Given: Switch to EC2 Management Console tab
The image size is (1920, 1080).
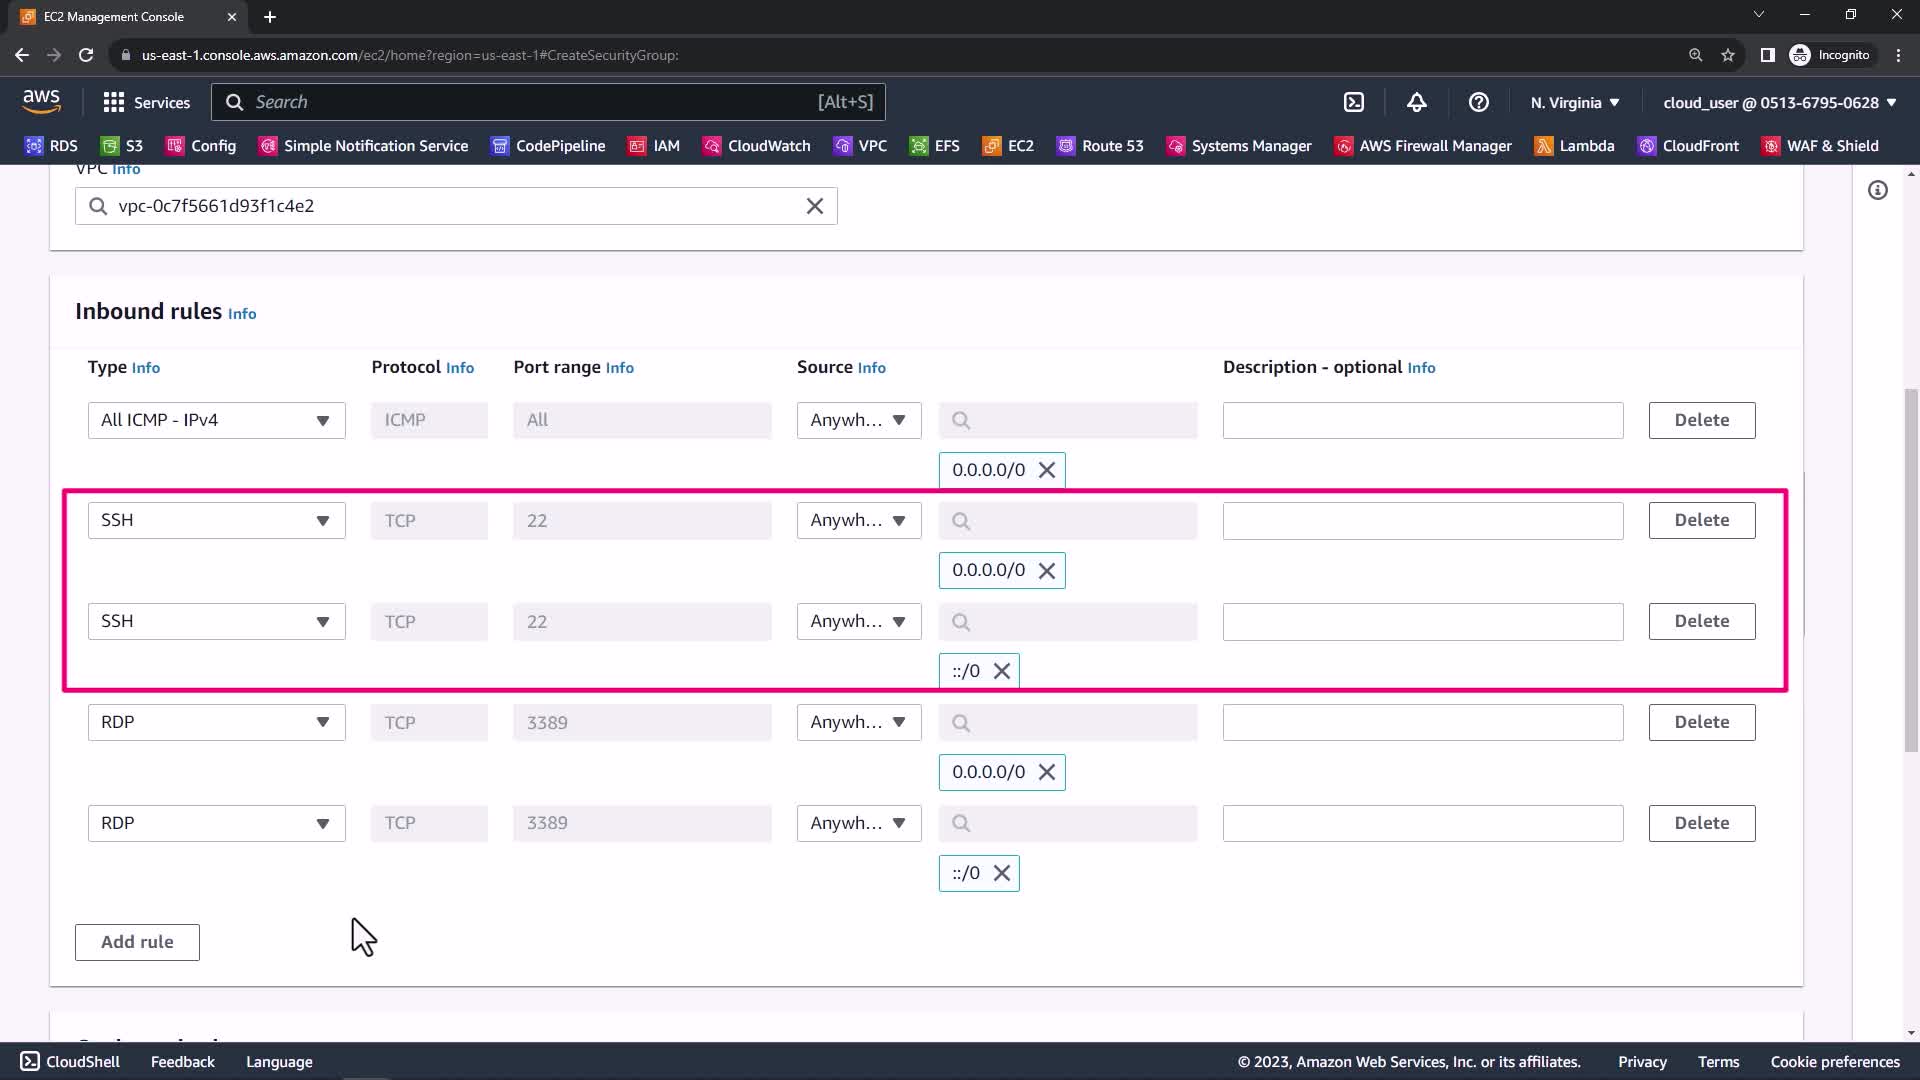Looking at the screenshot, I should point(114,17).
